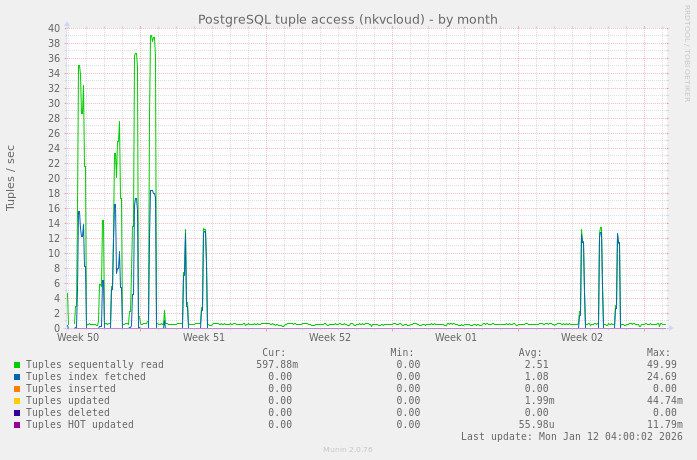Click the yellow Tuples updated swatch
The width and height of the screenshot is (697, 460).
coord(17,401)
